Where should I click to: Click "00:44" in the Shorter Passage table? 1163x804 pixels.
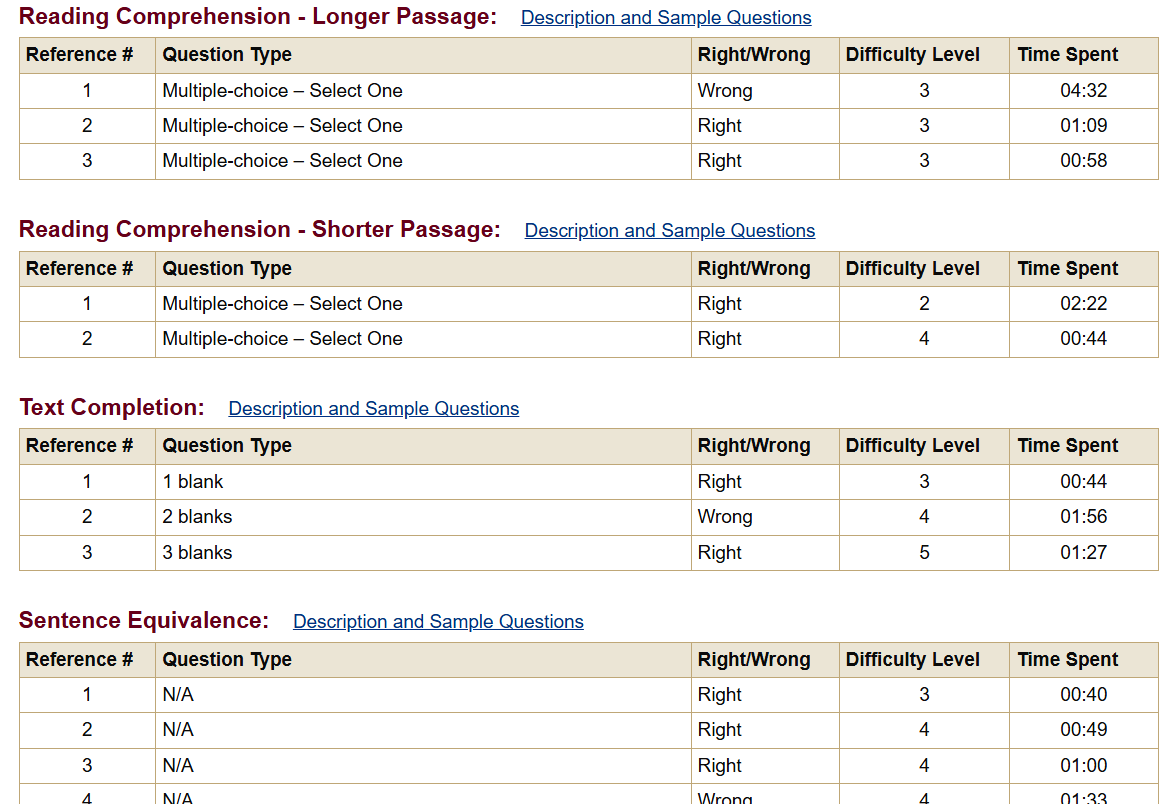(x=1084, y=338)
